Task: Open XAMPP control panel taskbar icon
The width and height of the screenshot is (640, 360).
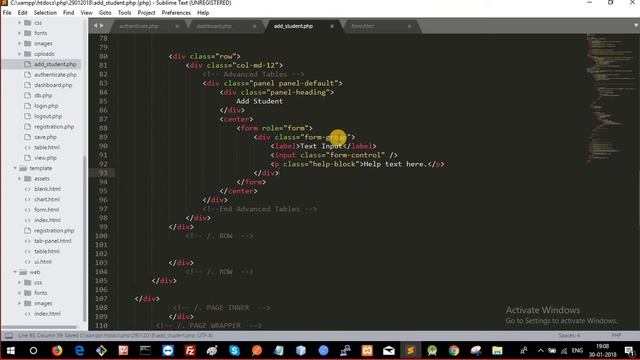Action: 367,351
